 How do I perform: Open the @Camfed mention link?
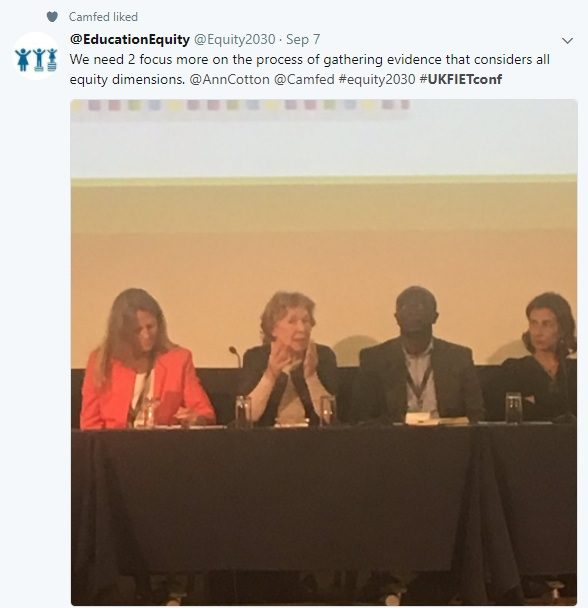304,79
